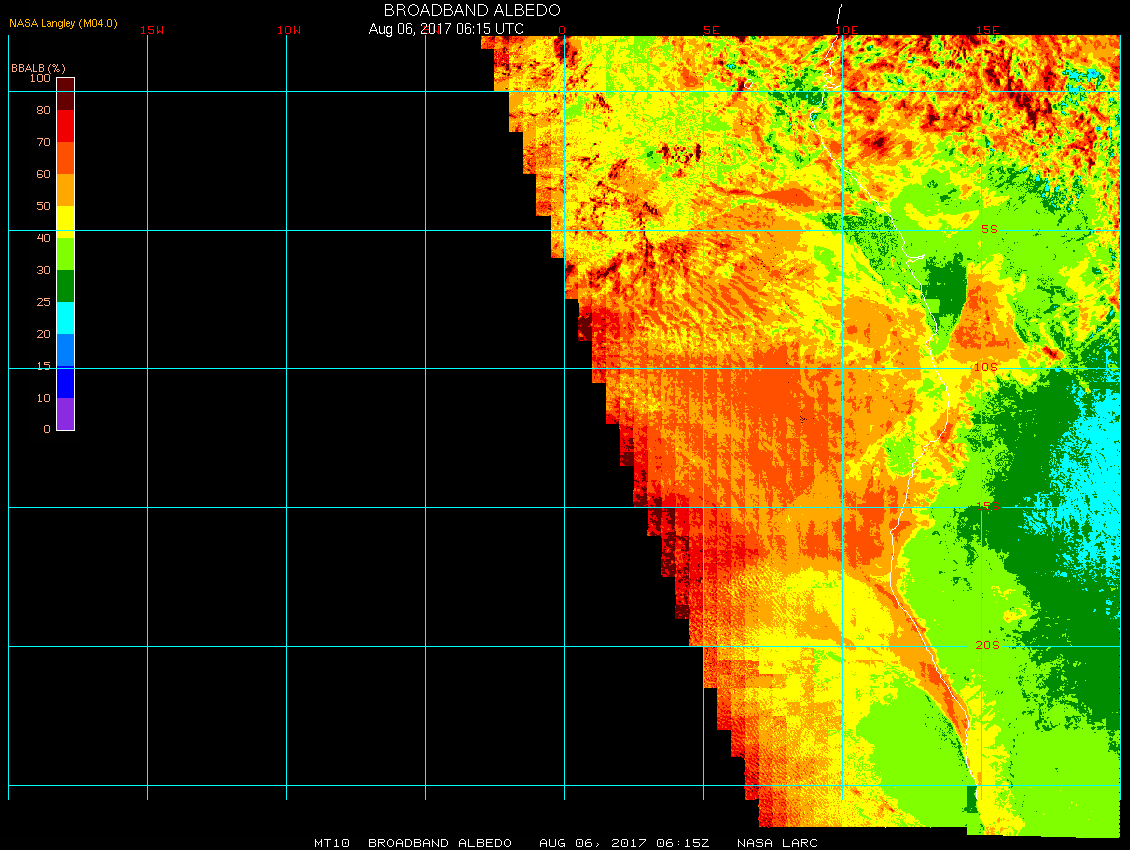Click the MT10 text in the footer
Image resolution: width=1130 pixels, height=850 pixels.
coord(331,843)
